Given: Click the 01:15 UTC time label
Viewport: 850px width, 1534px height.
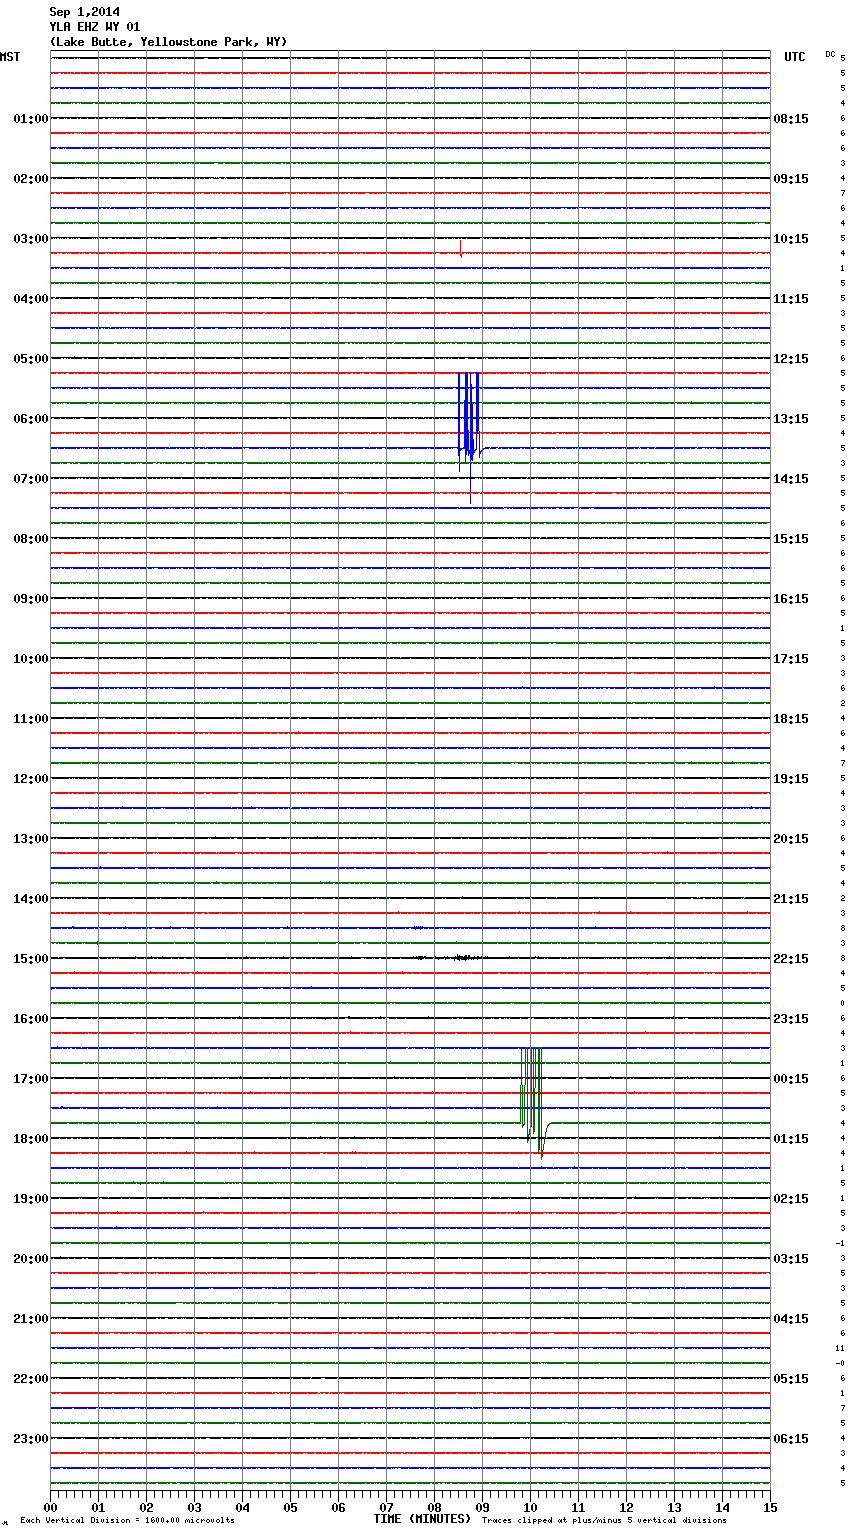Looking at the screenshot, I should tap(791, 1139).
